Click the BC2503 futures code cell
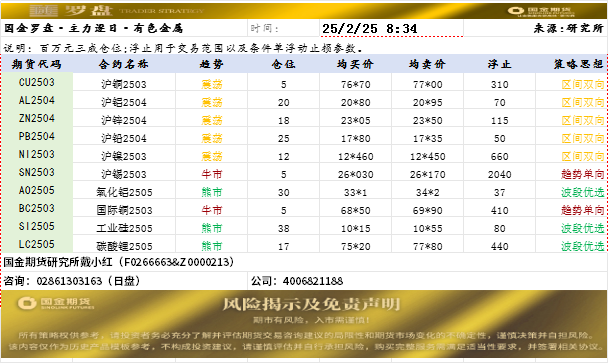The height and width of the screenshot is (363, 608). [x=37, y=208]
